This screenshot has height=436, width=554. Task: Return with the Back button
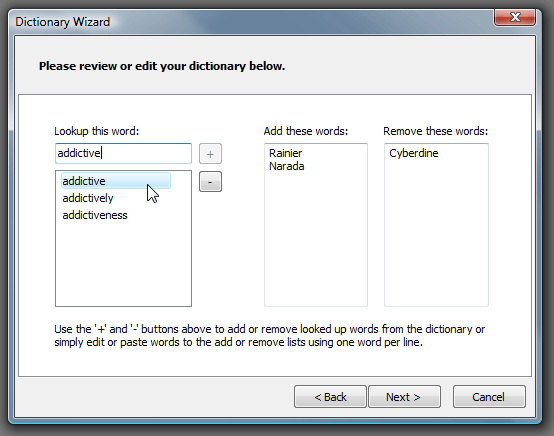pos(330,397)
